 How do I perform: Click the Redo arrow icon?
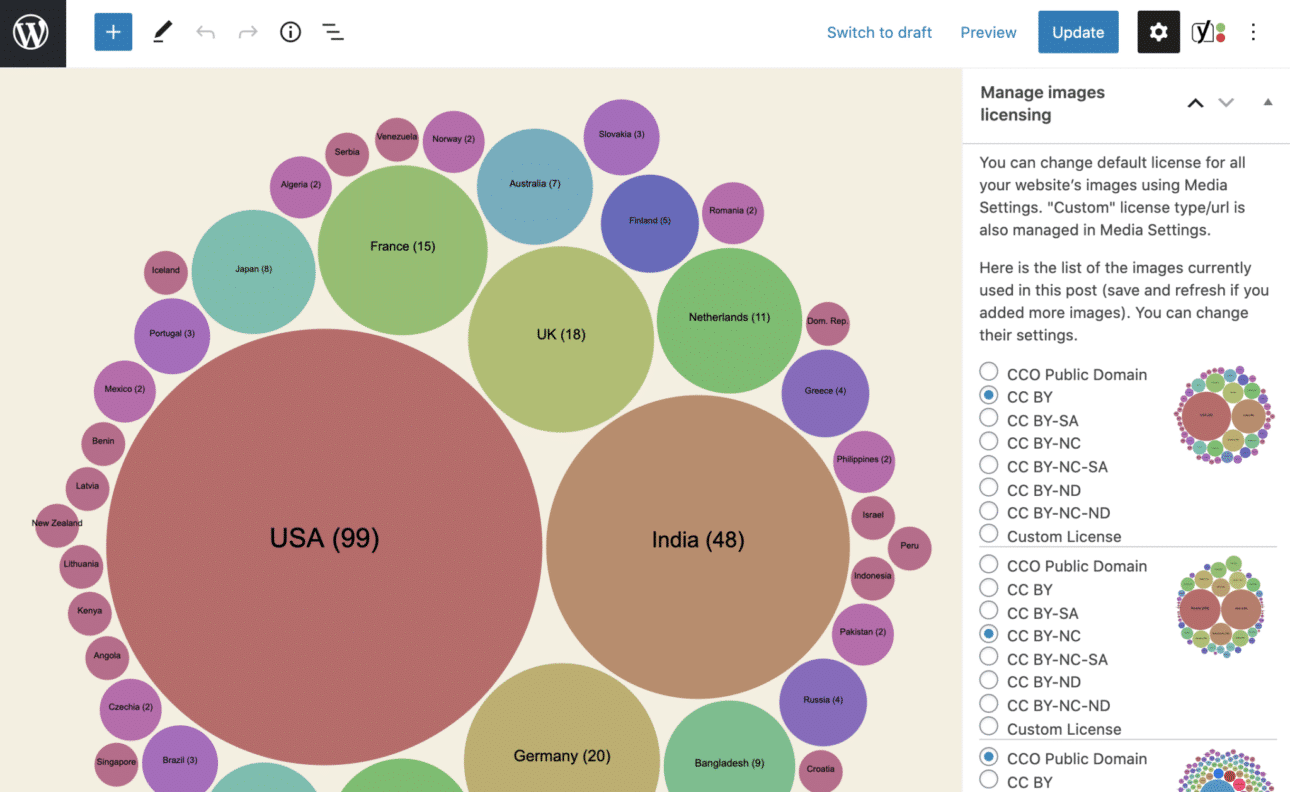(246, 31)
